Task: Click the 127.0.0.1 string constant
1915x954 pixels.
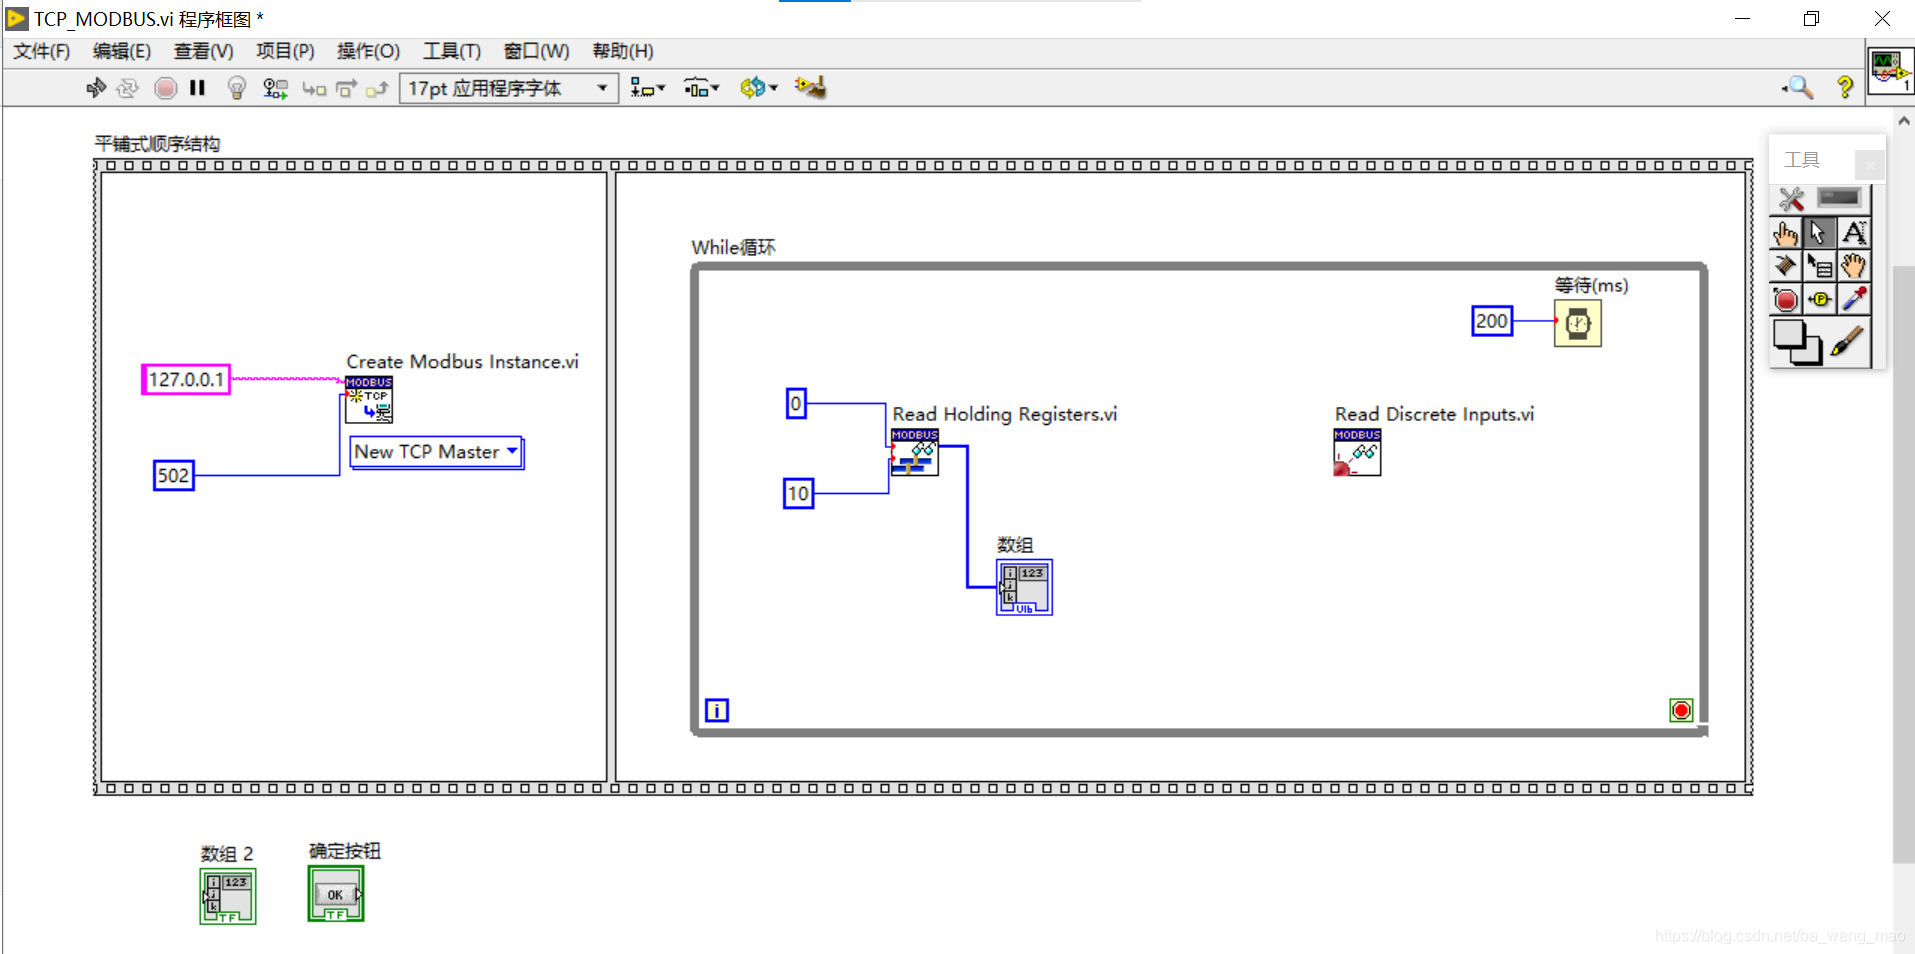Action: click(x=186, y=380)
